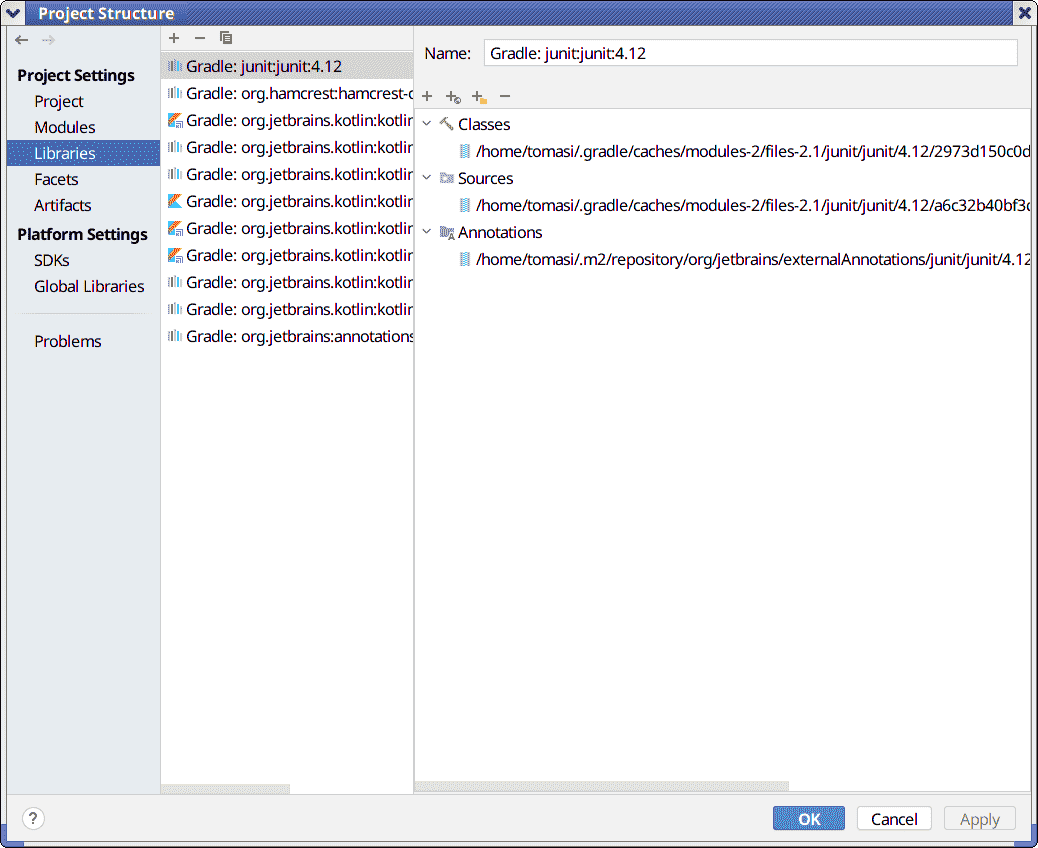Click the back navigation arrow

21,40
